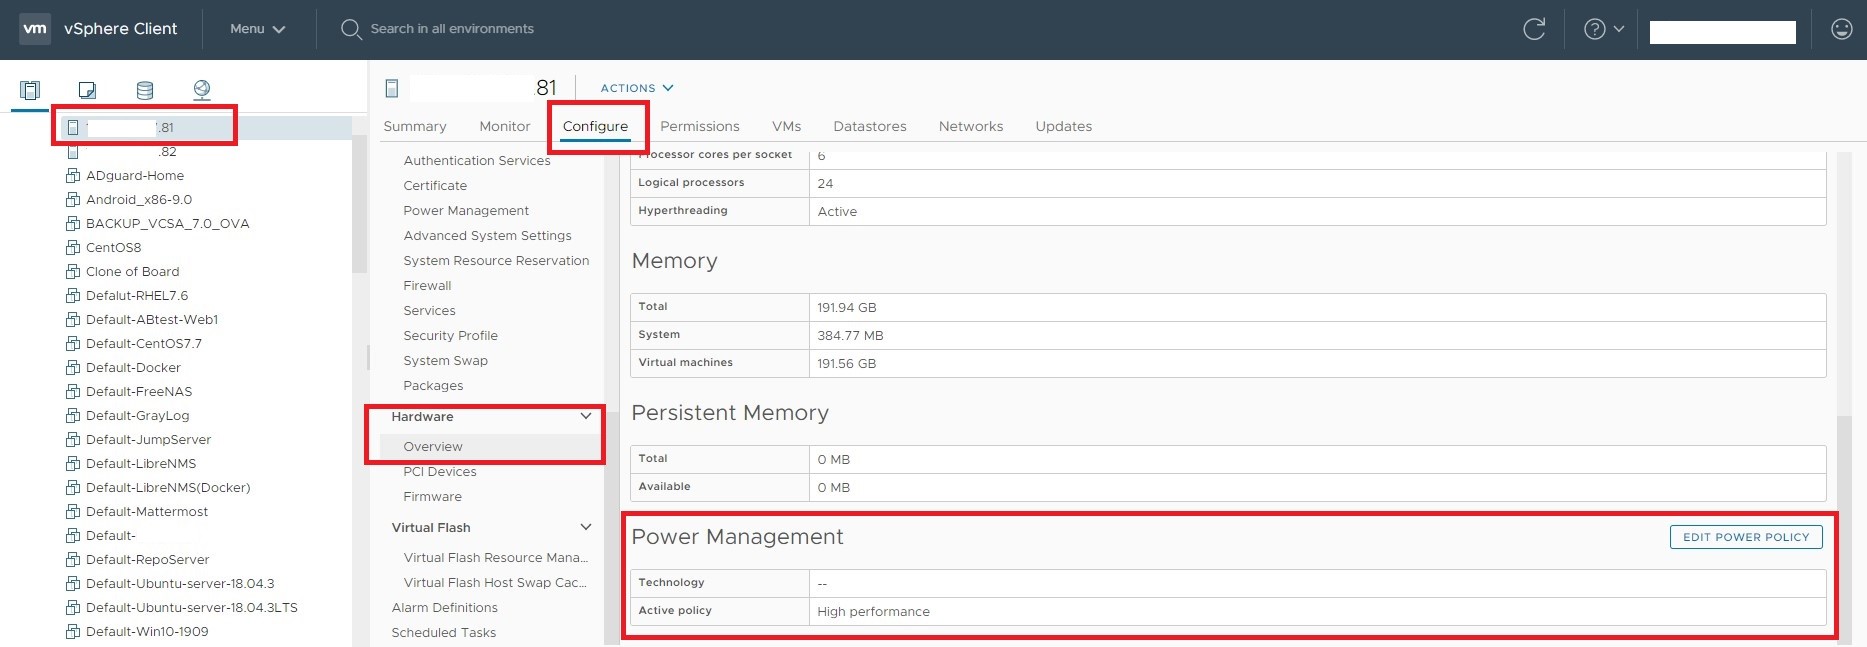Viewport: 1867px width, 647px height.
Task: Switch to the VMs tab
Action: pyautogui.click(x=787, y=126)
